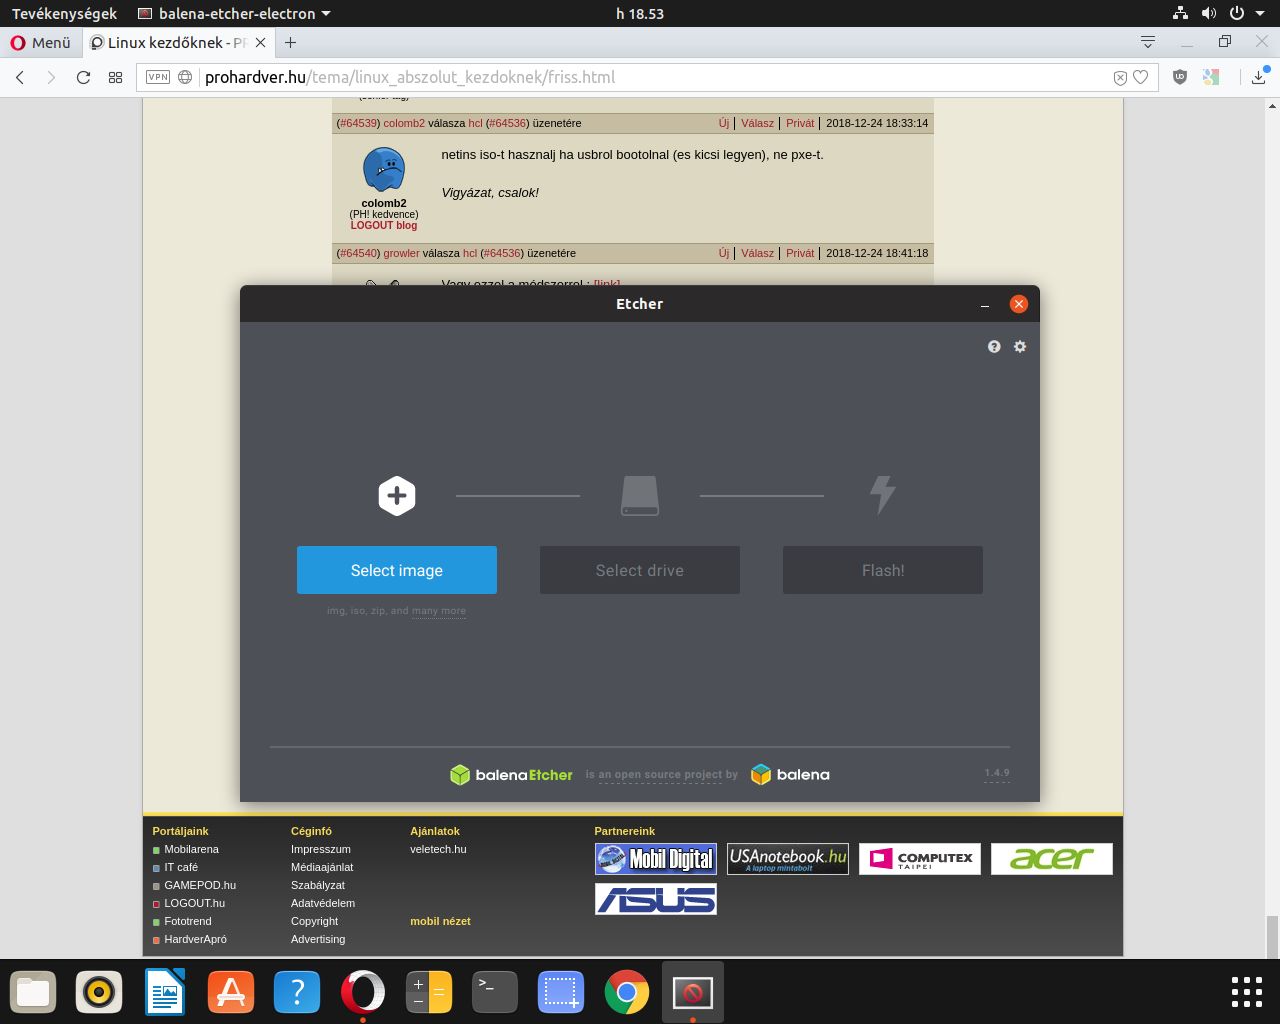
Task: Close the Etcher window with orange button
Action: click(1019, 304)
